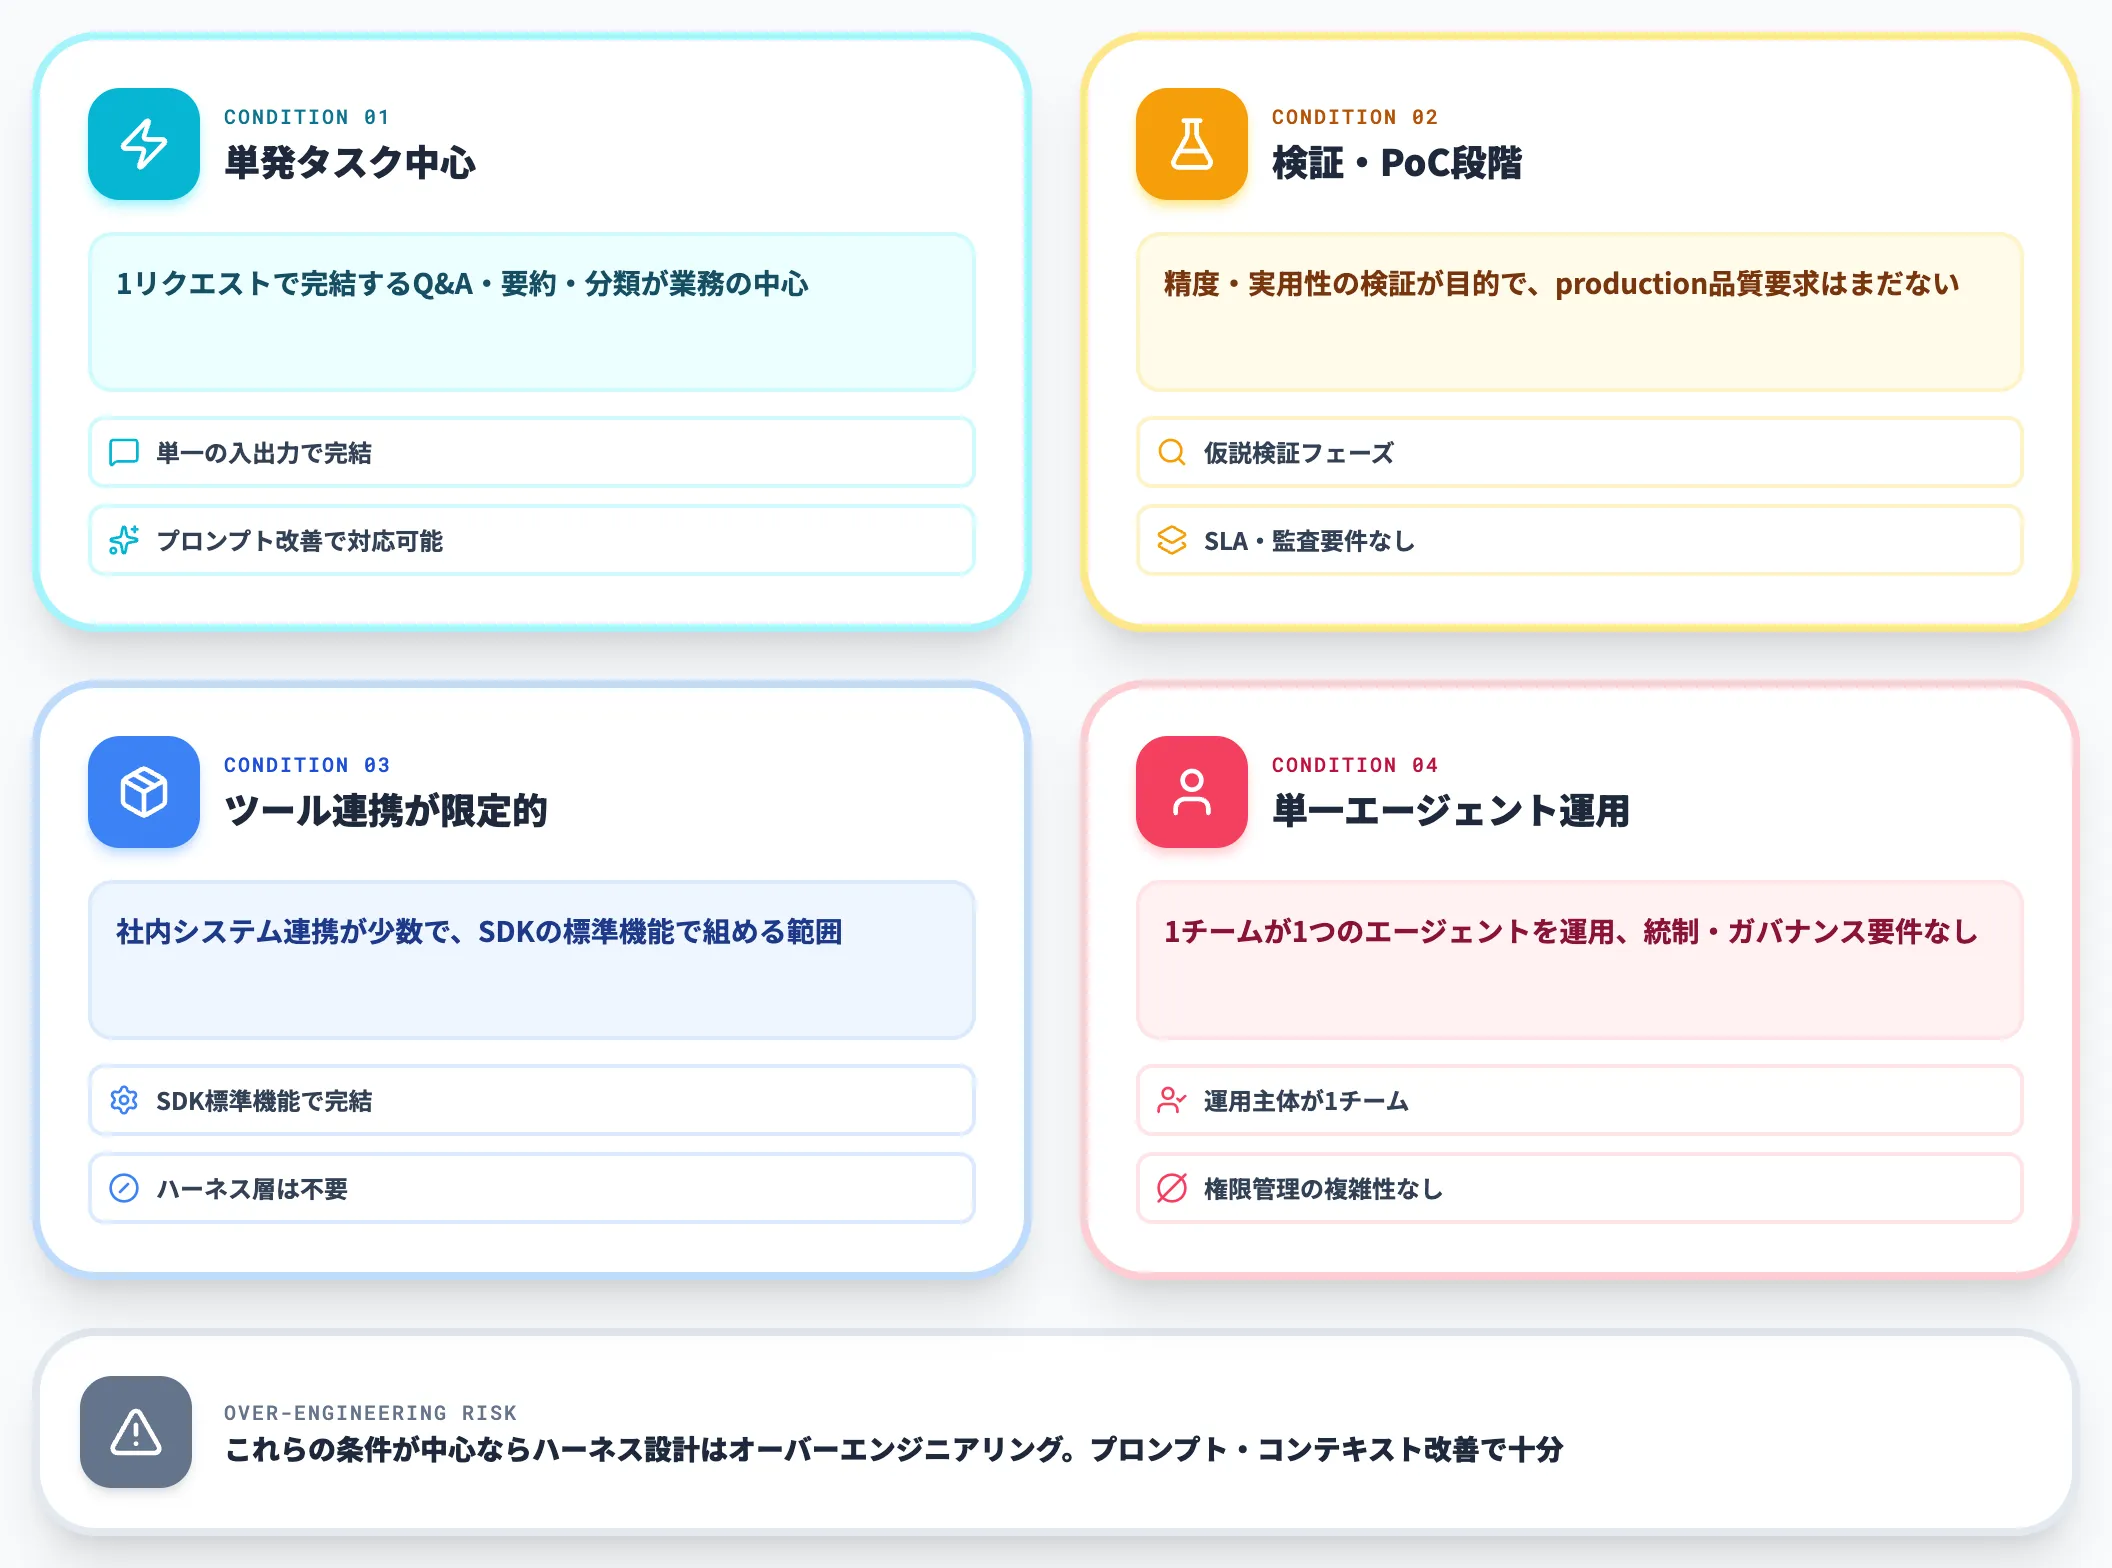
Task: Click the user-check icon beside 運用主体が1チーム
Action: [x=1172, y=1101]
